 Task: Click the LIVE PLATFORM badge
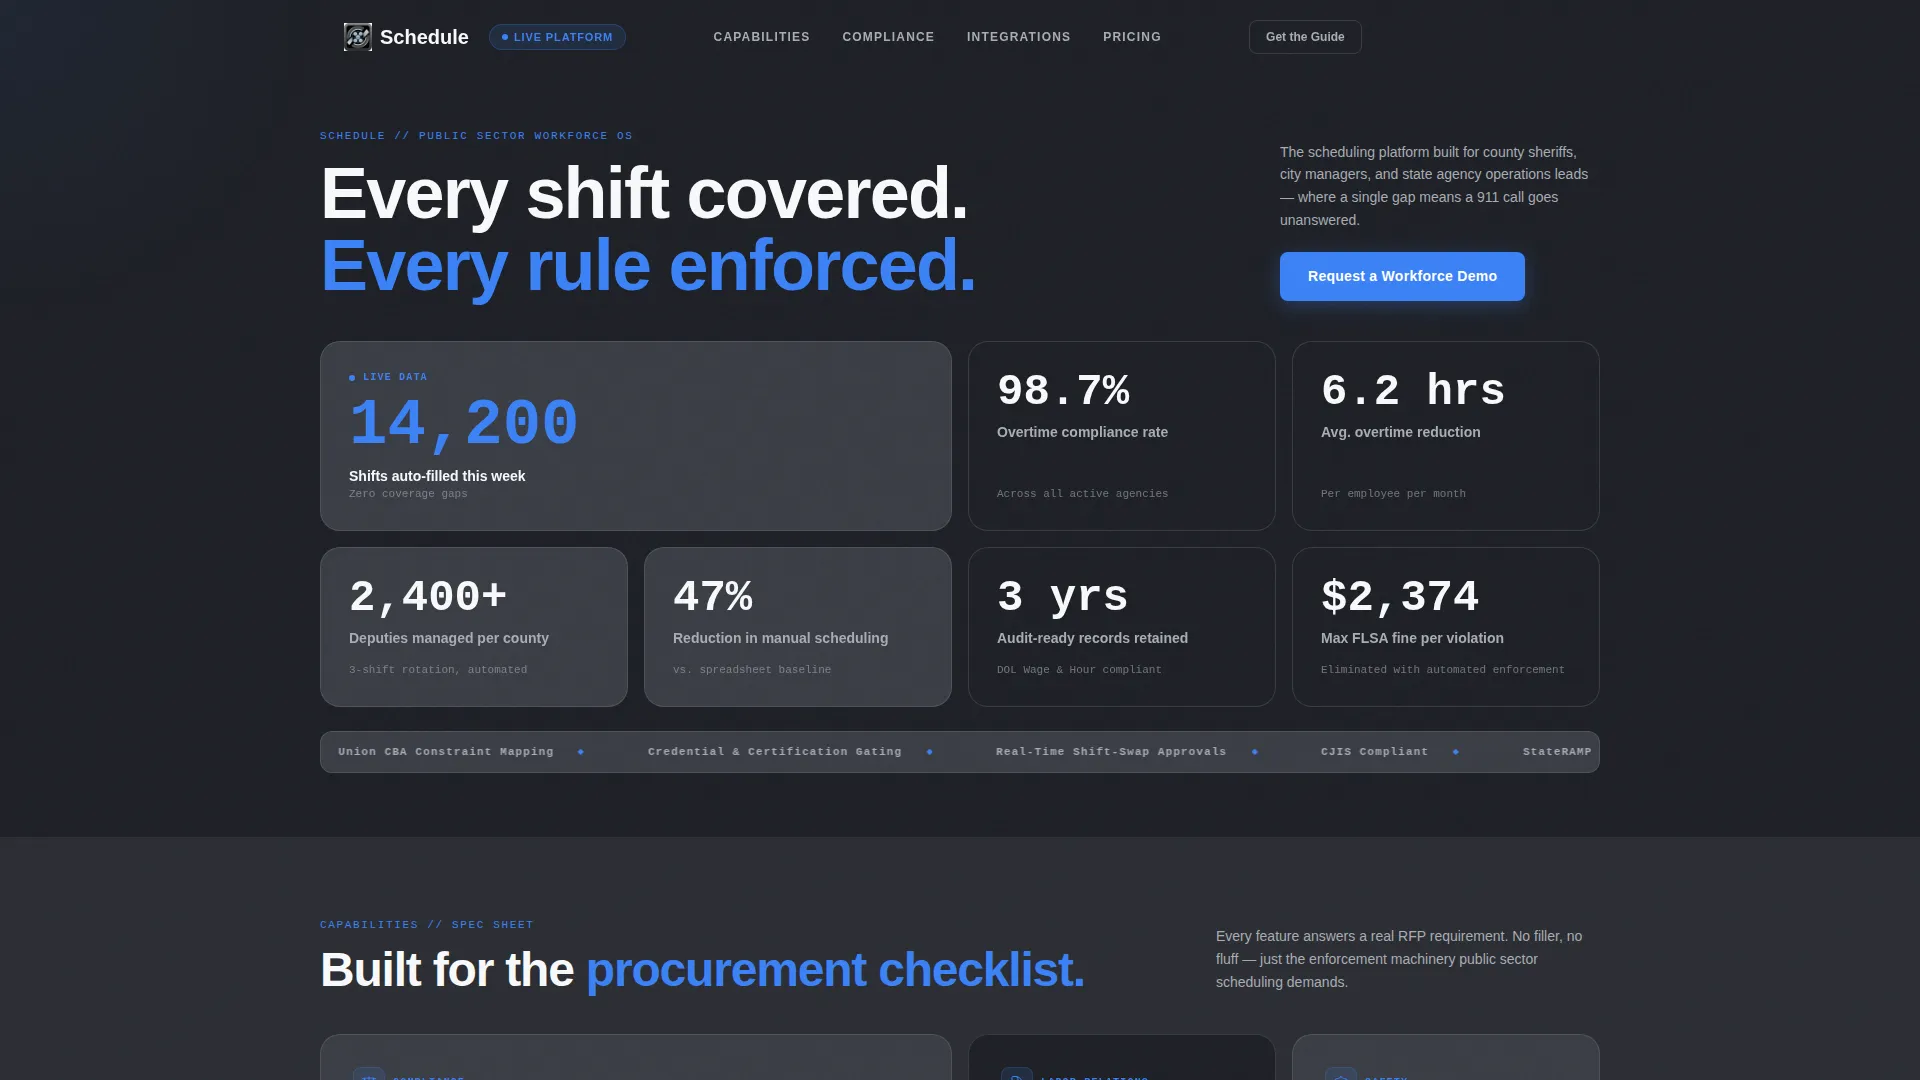click(x=557, y=37)
